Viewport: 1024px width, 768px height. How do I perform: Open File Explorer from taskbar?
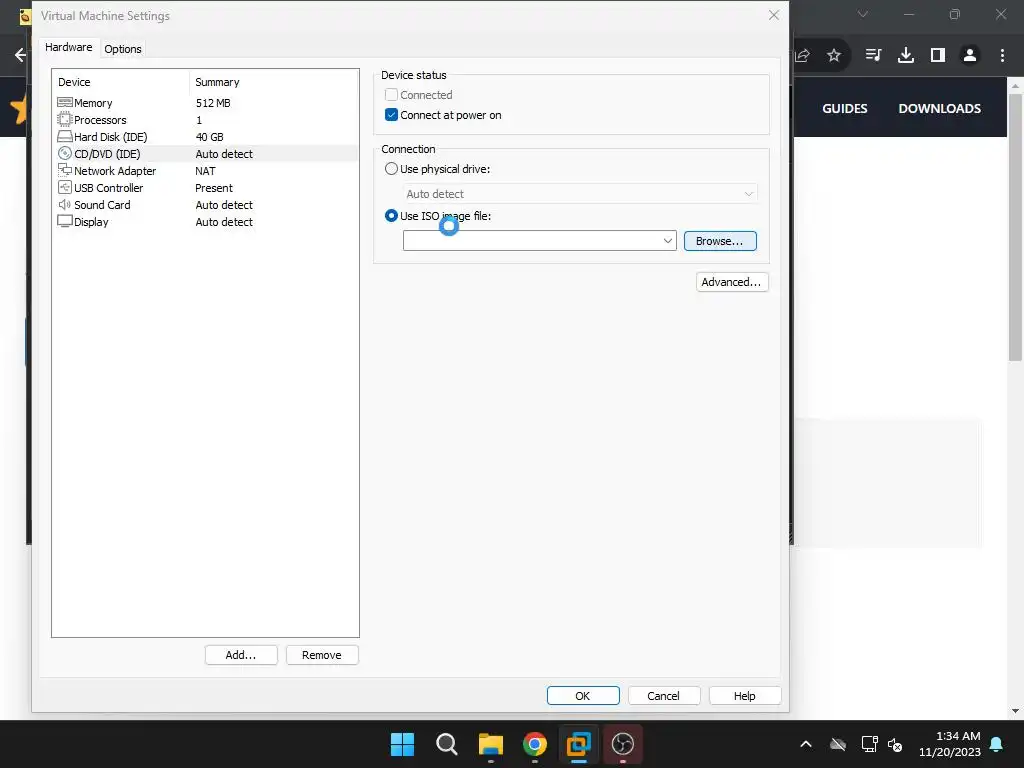tap(490, 744)
